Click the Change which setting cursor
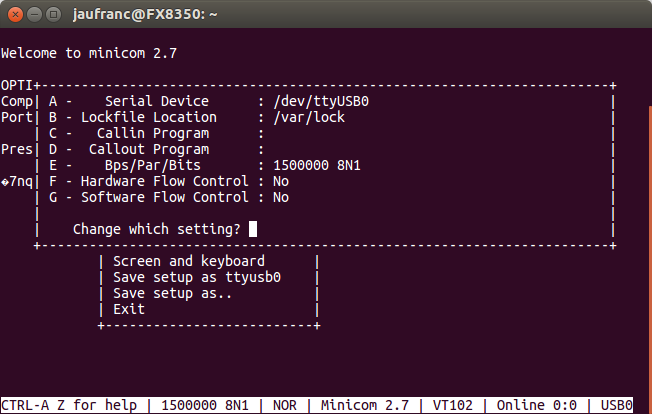This screenshot has width=652, height=414. click(x=253, y=229)
